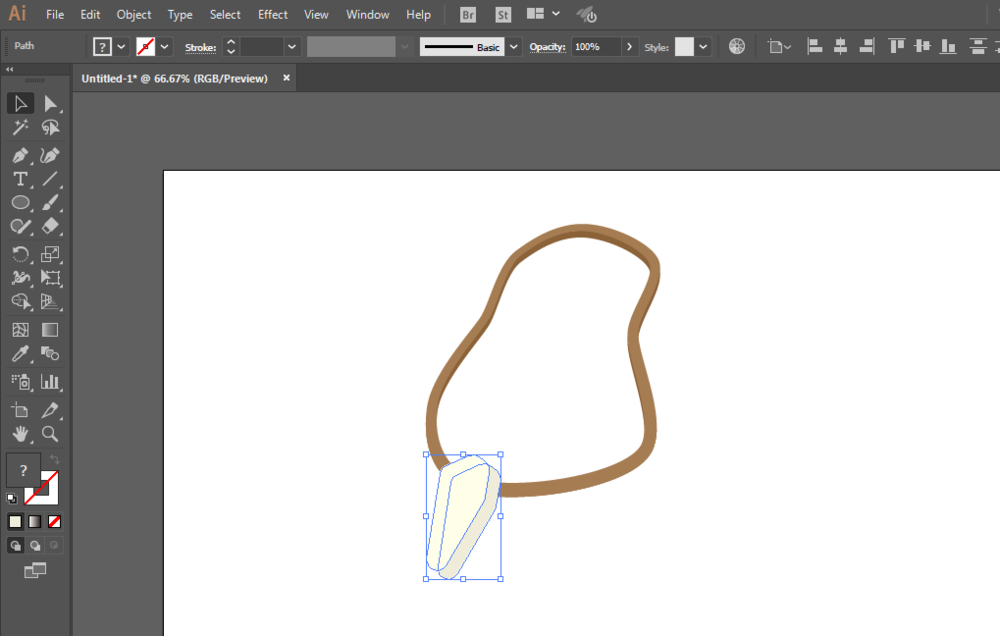The width and height of the screenshot is (1000, 636).
Task: Open the Effect menu
Action: tap(272, 15)
